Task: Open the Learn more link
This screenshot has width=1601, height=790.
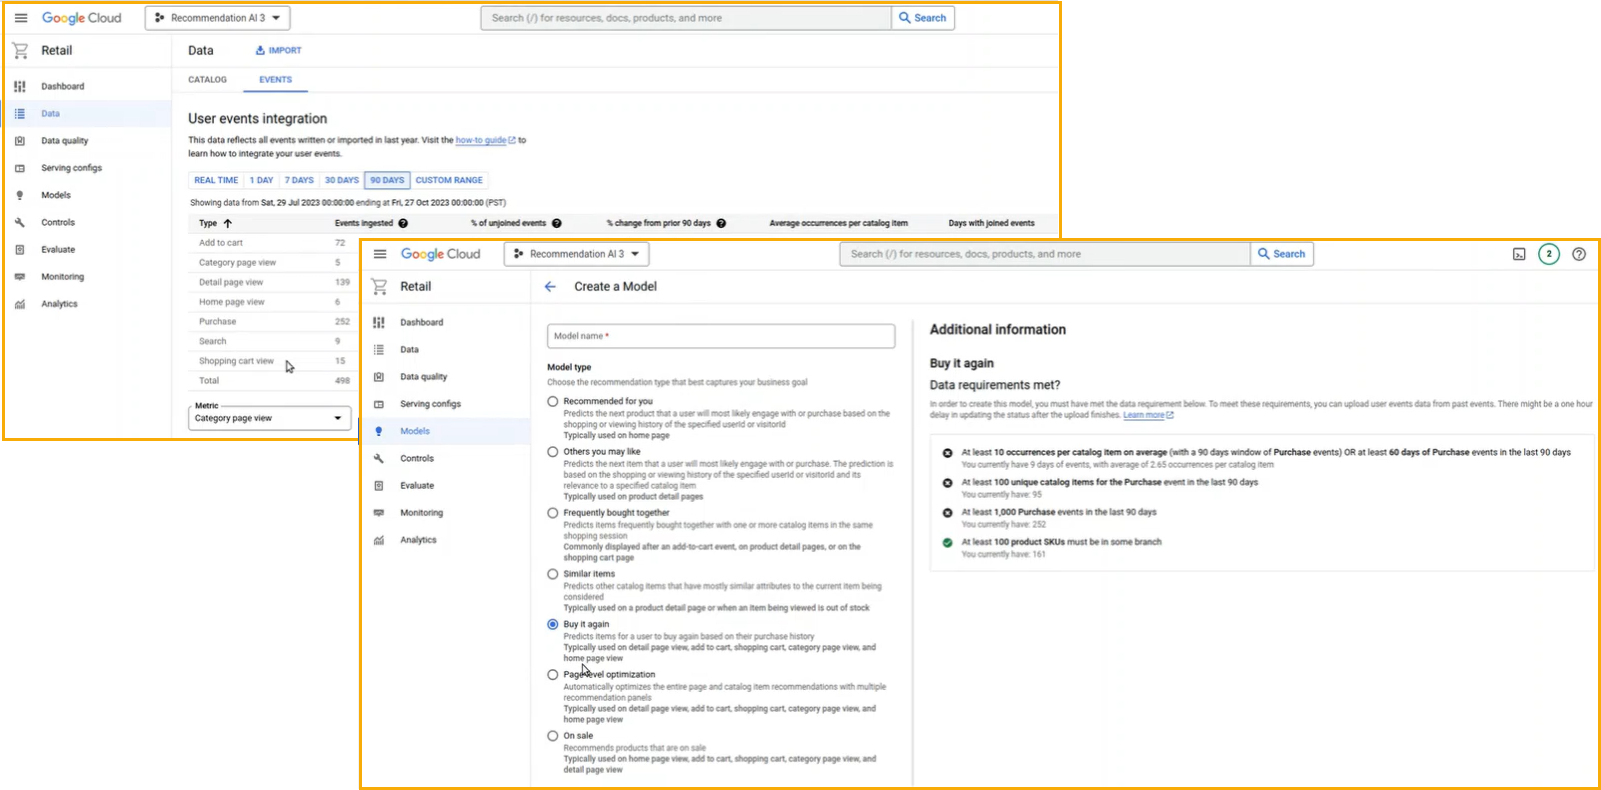Action: click(x=1146, y=415)
